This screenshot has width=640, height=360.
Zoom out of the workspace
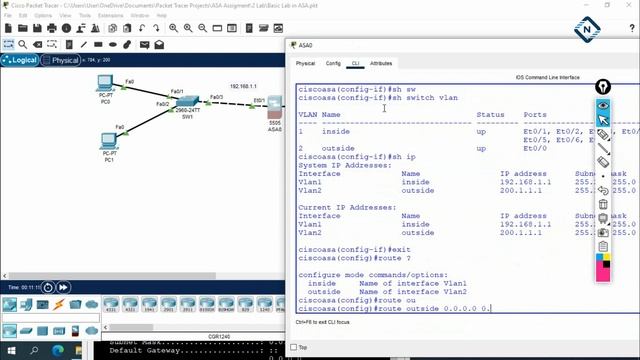[x=202, y=28]
